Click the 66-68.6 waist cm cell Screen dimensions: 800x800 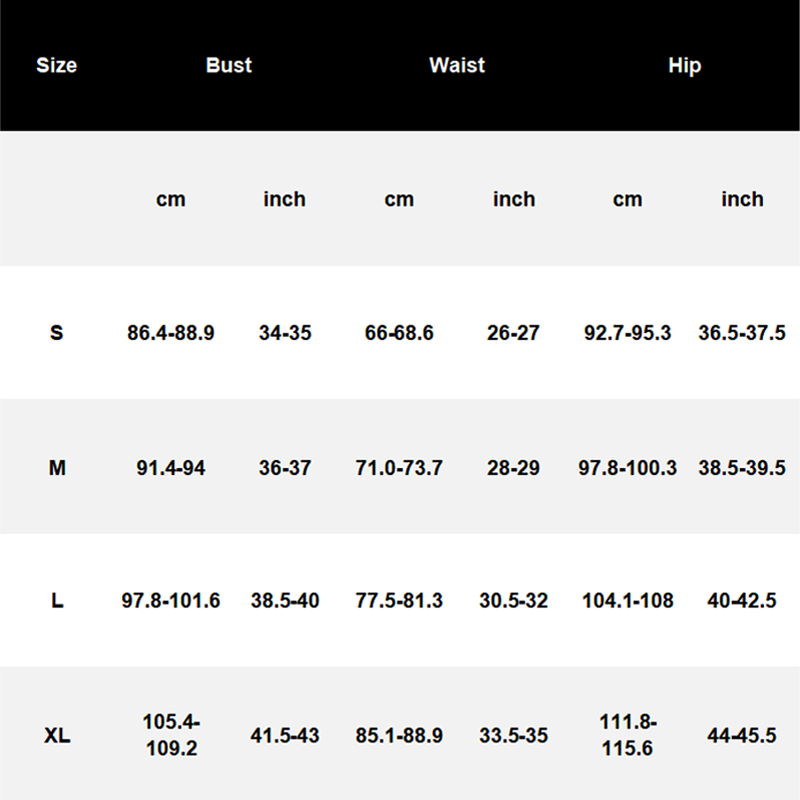399,333
